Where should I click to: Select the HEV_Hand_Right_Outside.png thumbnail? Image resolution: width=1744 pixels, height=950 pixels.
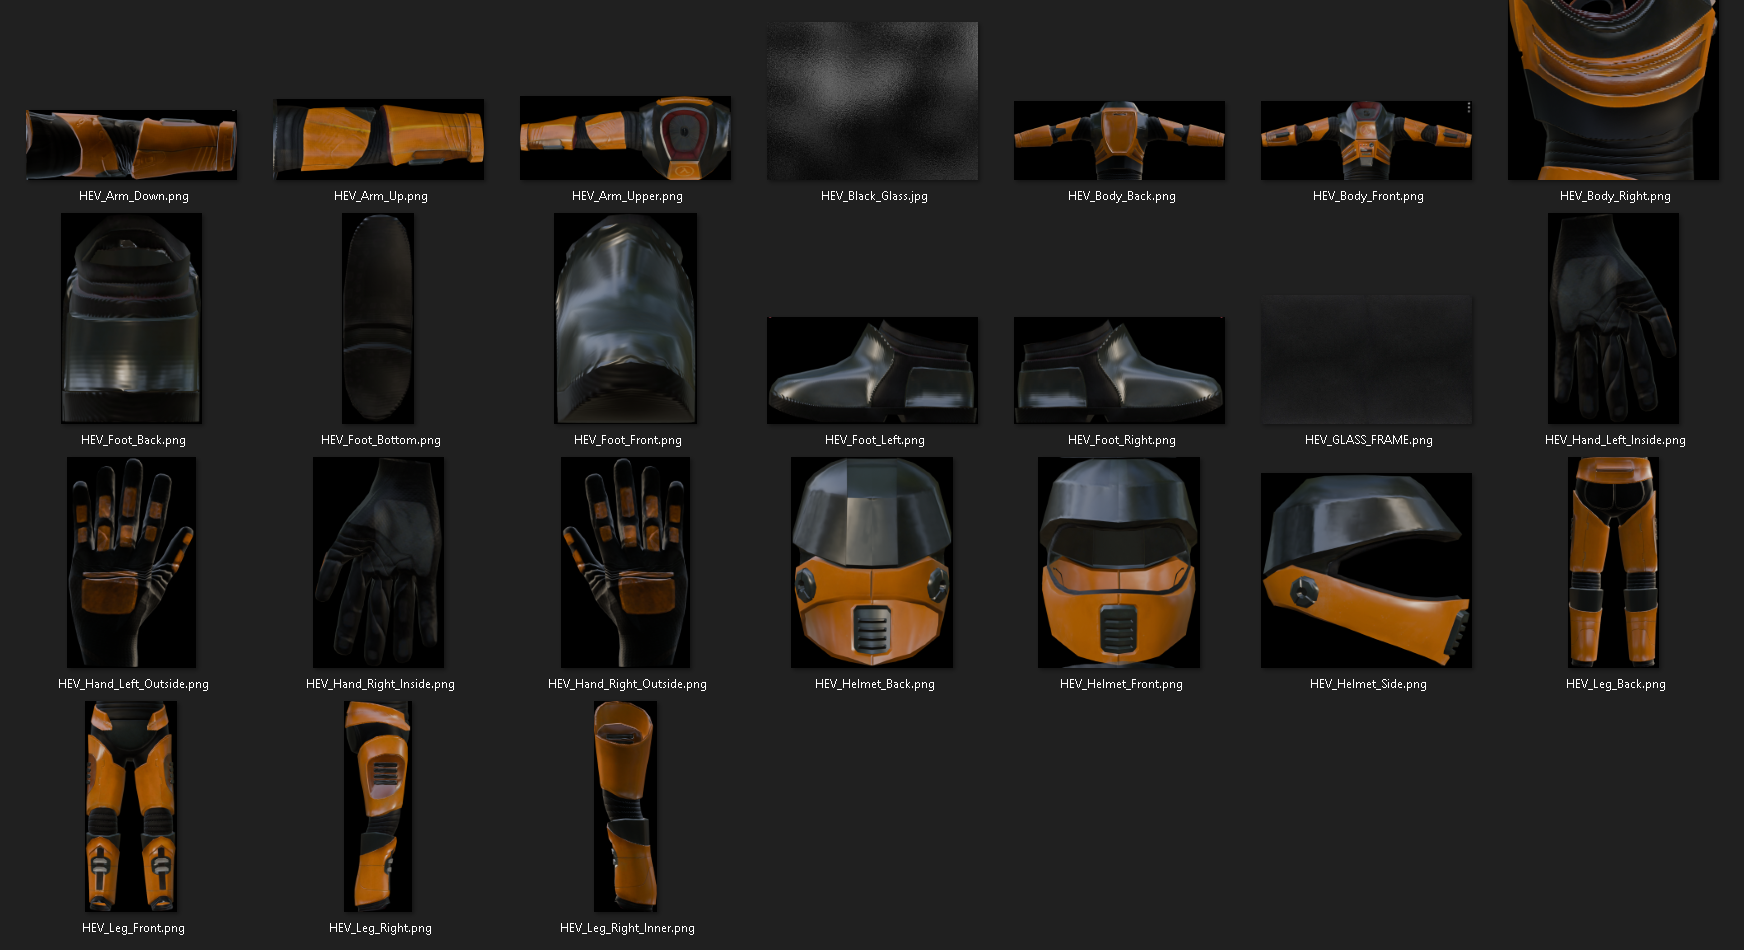click(x=626, y=562)
